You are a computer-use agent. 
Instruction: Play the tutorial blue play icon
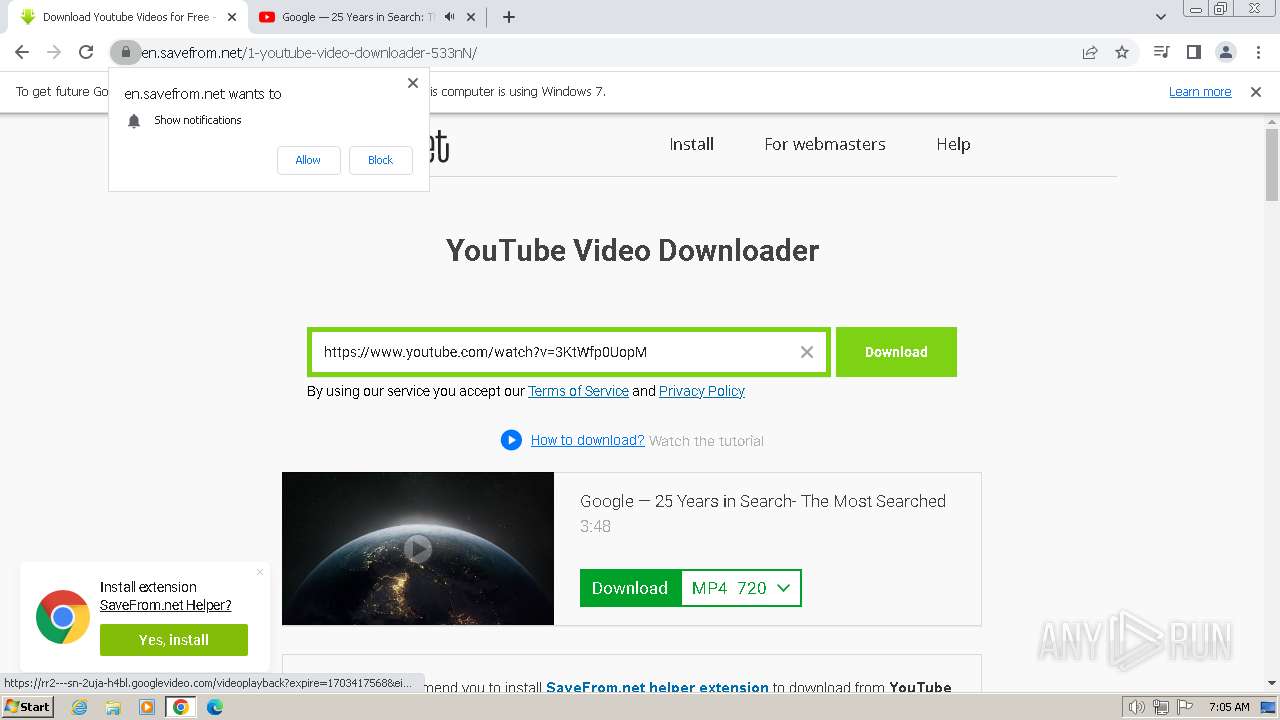[511, 440]
